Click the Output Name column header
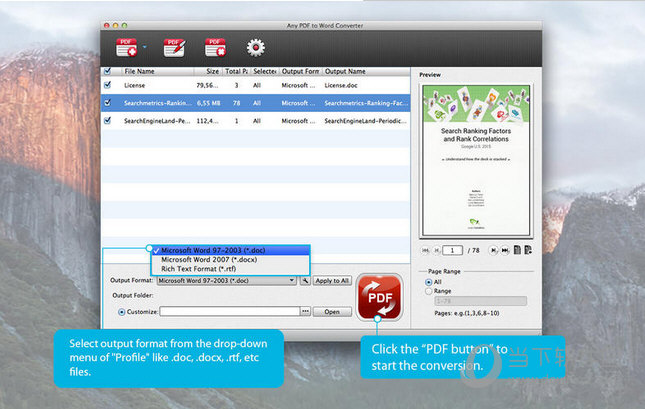Image resolution: width=645 pixels, height=409 pixels. [366, 71]
